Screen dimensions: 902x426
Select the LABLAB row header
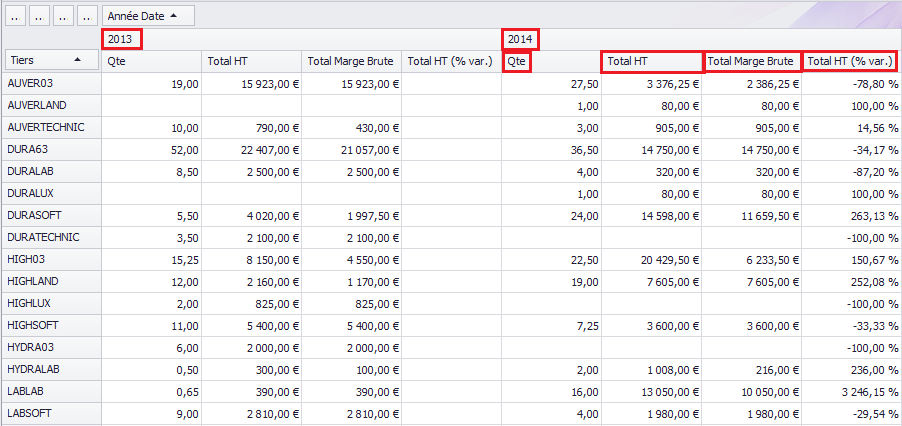(52, 392)
